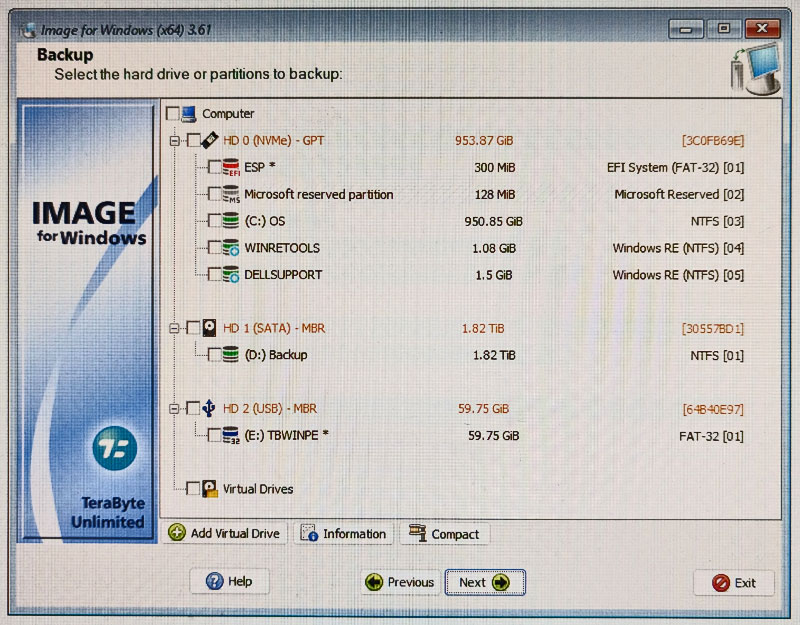Tick the (E:) TBWINPE checkbox

point(215,435)
